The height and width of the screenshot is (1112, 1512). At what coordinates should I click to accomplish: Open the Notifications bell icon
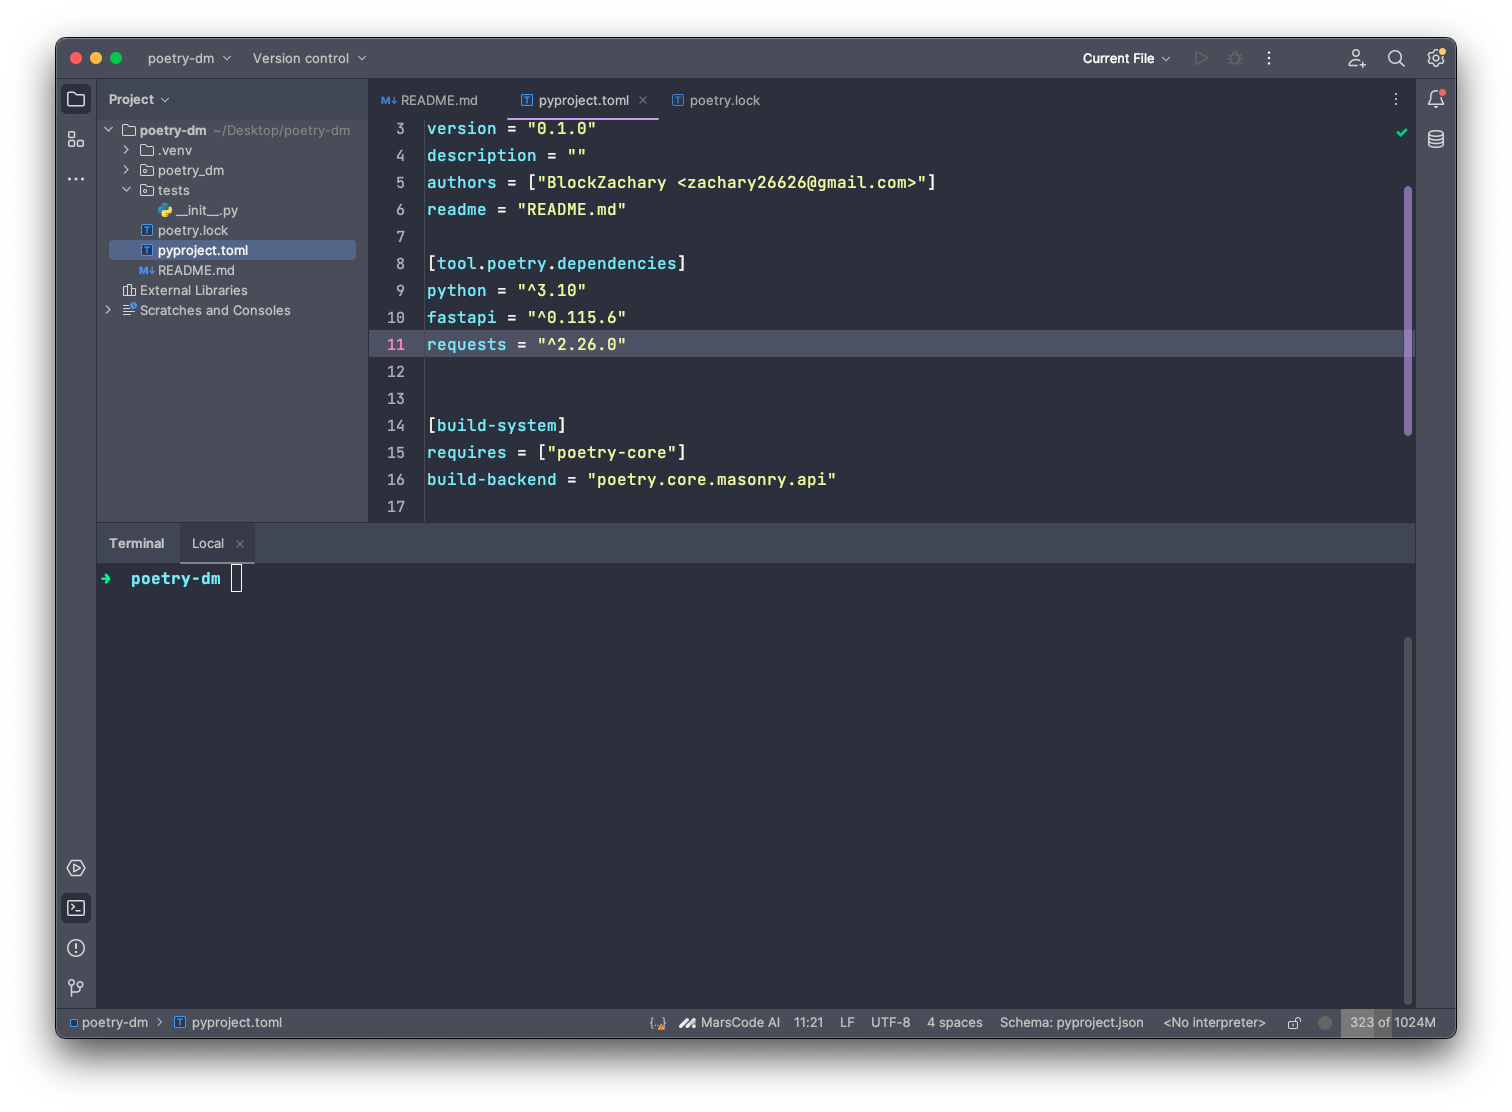point(1436,99)
